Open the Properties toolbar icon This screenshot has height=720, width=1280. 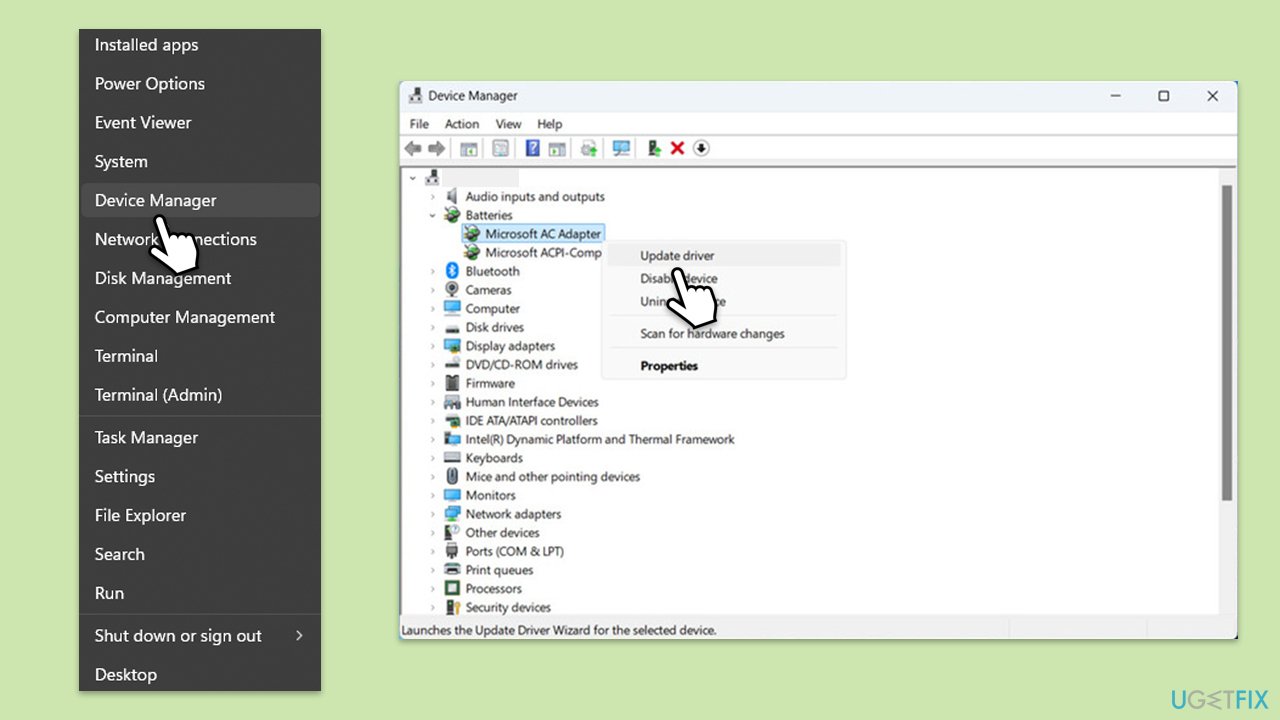point(501,148)
